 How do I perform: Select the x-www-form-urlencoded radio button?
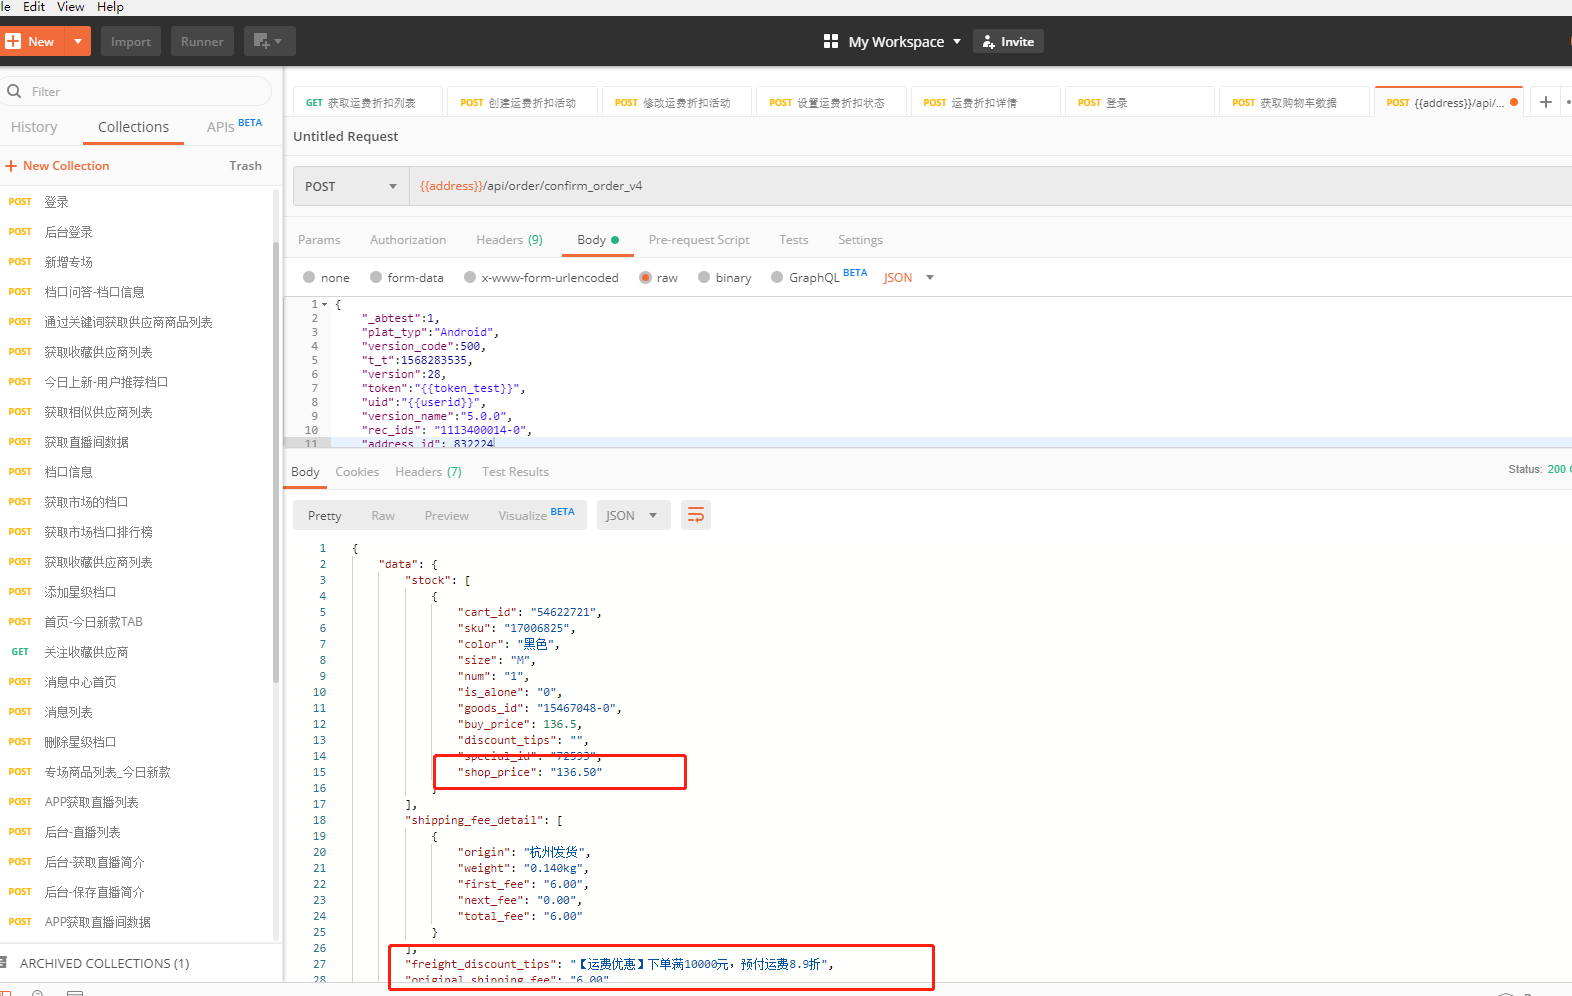pos(470,277)
